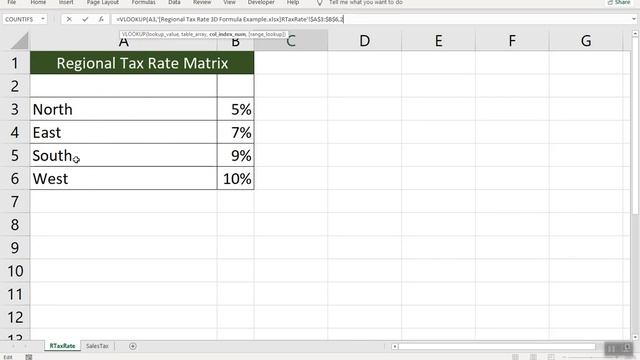Image resolution: width=640 pixels, height=360 pixels.
Task: Click the Tell me what you want to do box
Action: point(366,2)
